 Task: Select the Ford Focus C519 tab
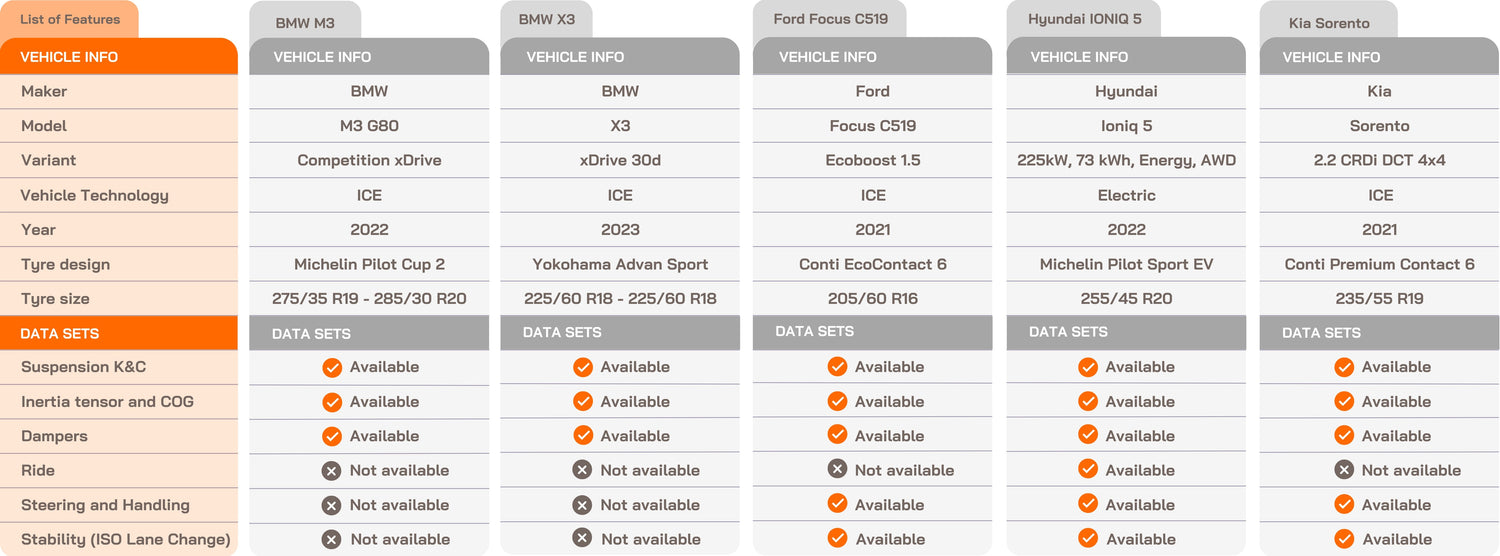pyautogui.click(x=830, y=19)
